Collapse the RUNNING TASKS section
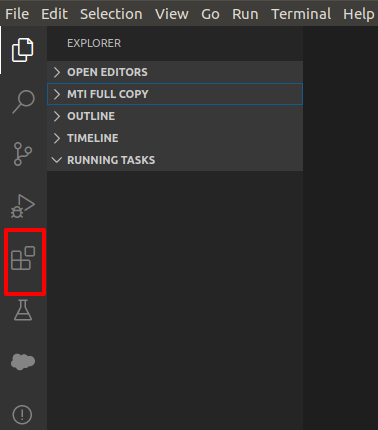This screenshot has width=378, height=430. coord(175,160)
